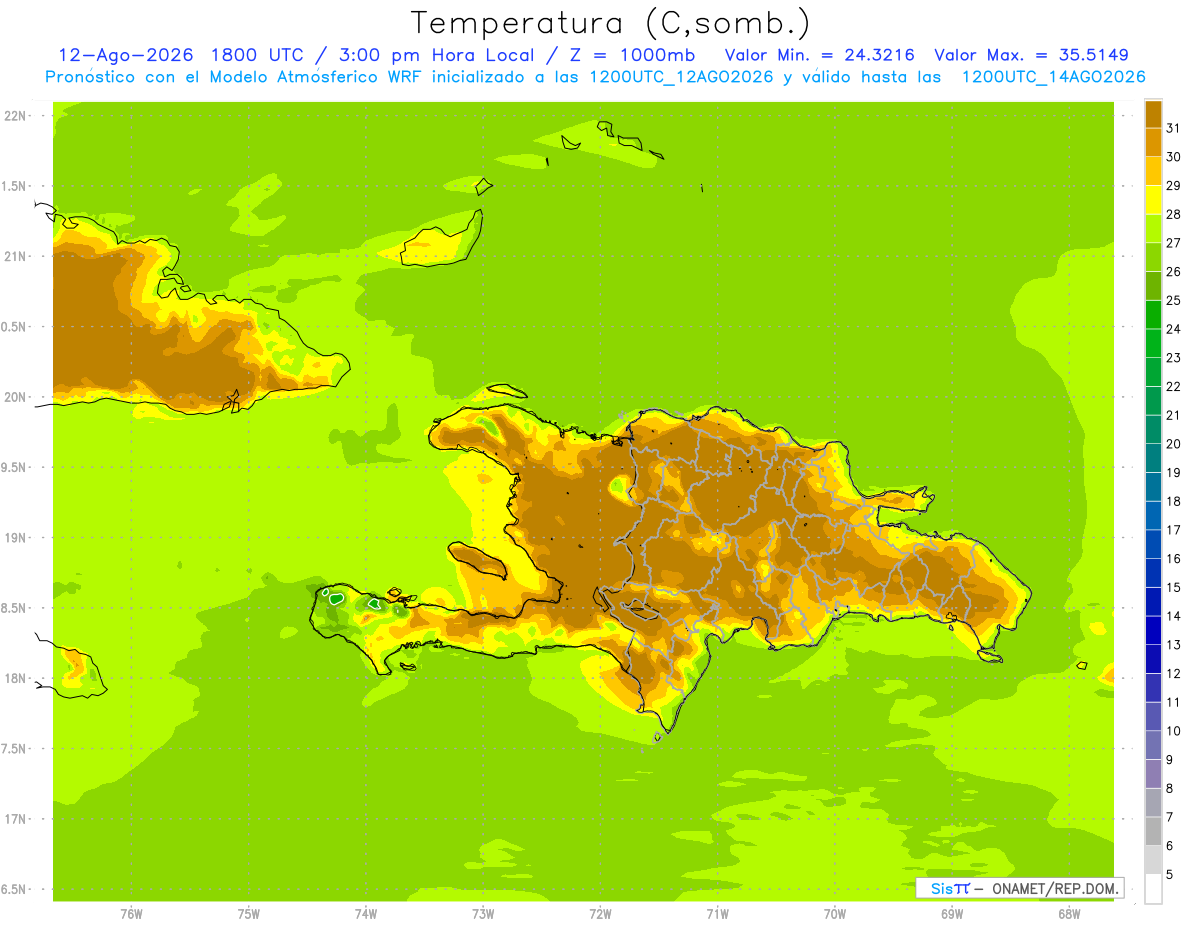Click the legend number '25'

[1173, 300]
